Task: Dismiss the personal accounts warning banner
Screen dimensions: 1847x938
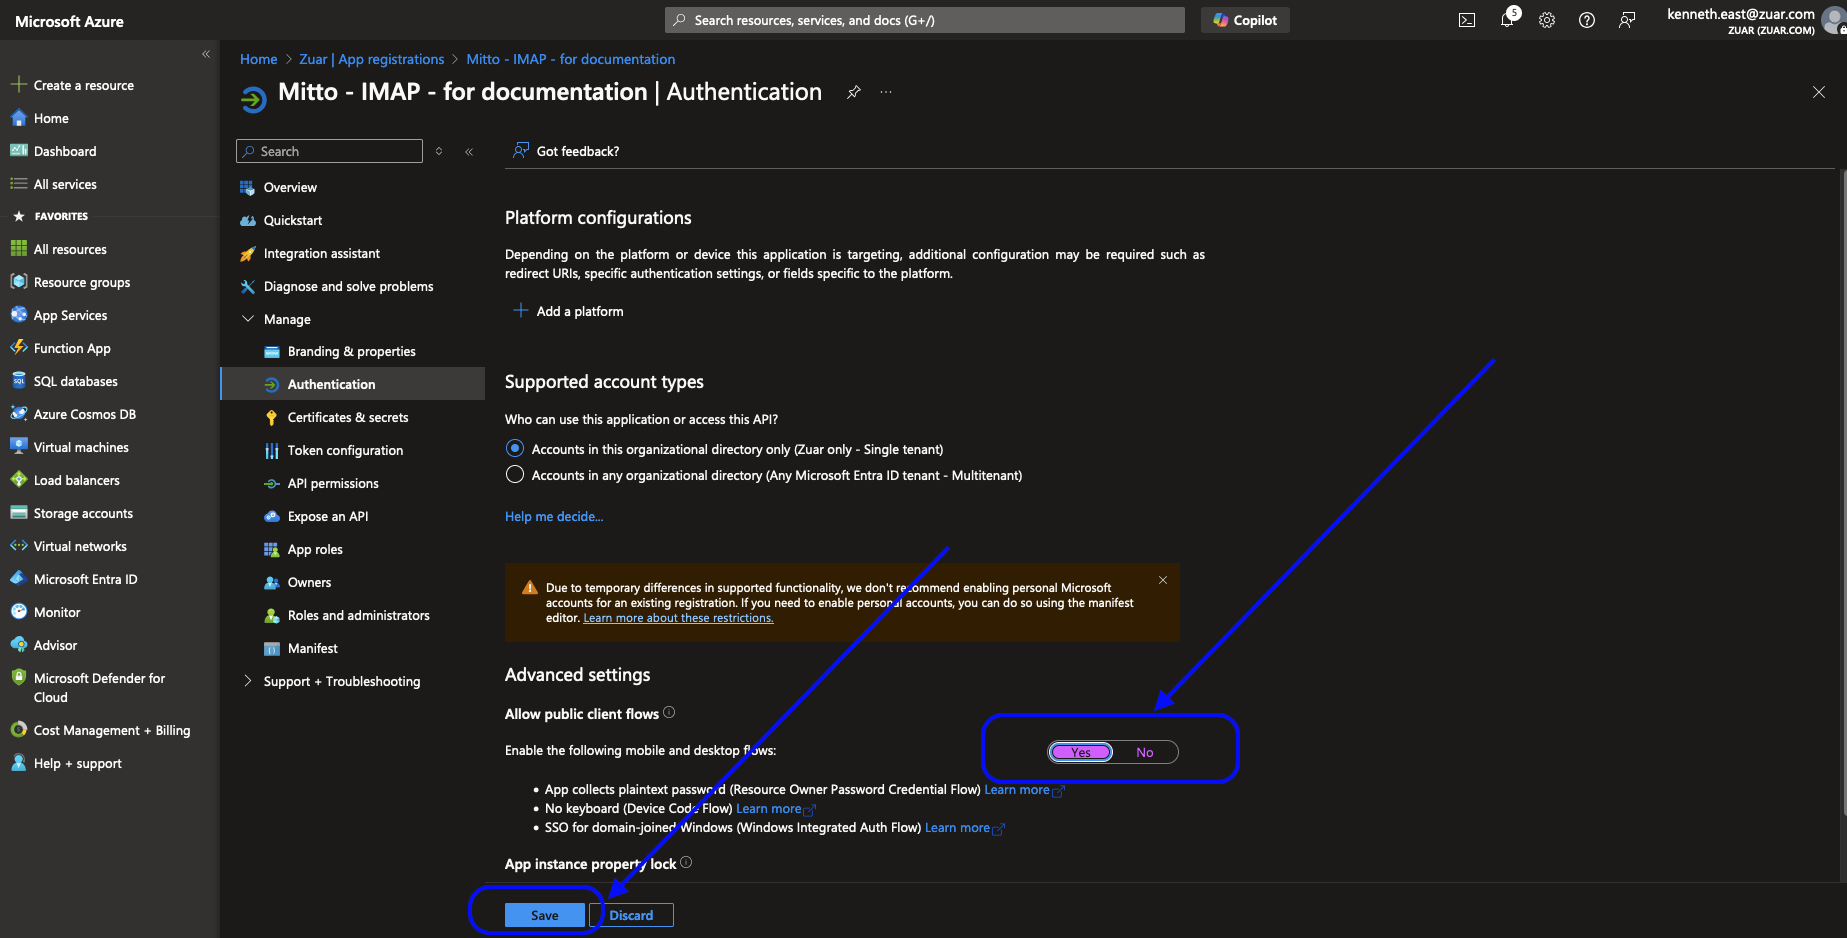Action: [1163, 580]
